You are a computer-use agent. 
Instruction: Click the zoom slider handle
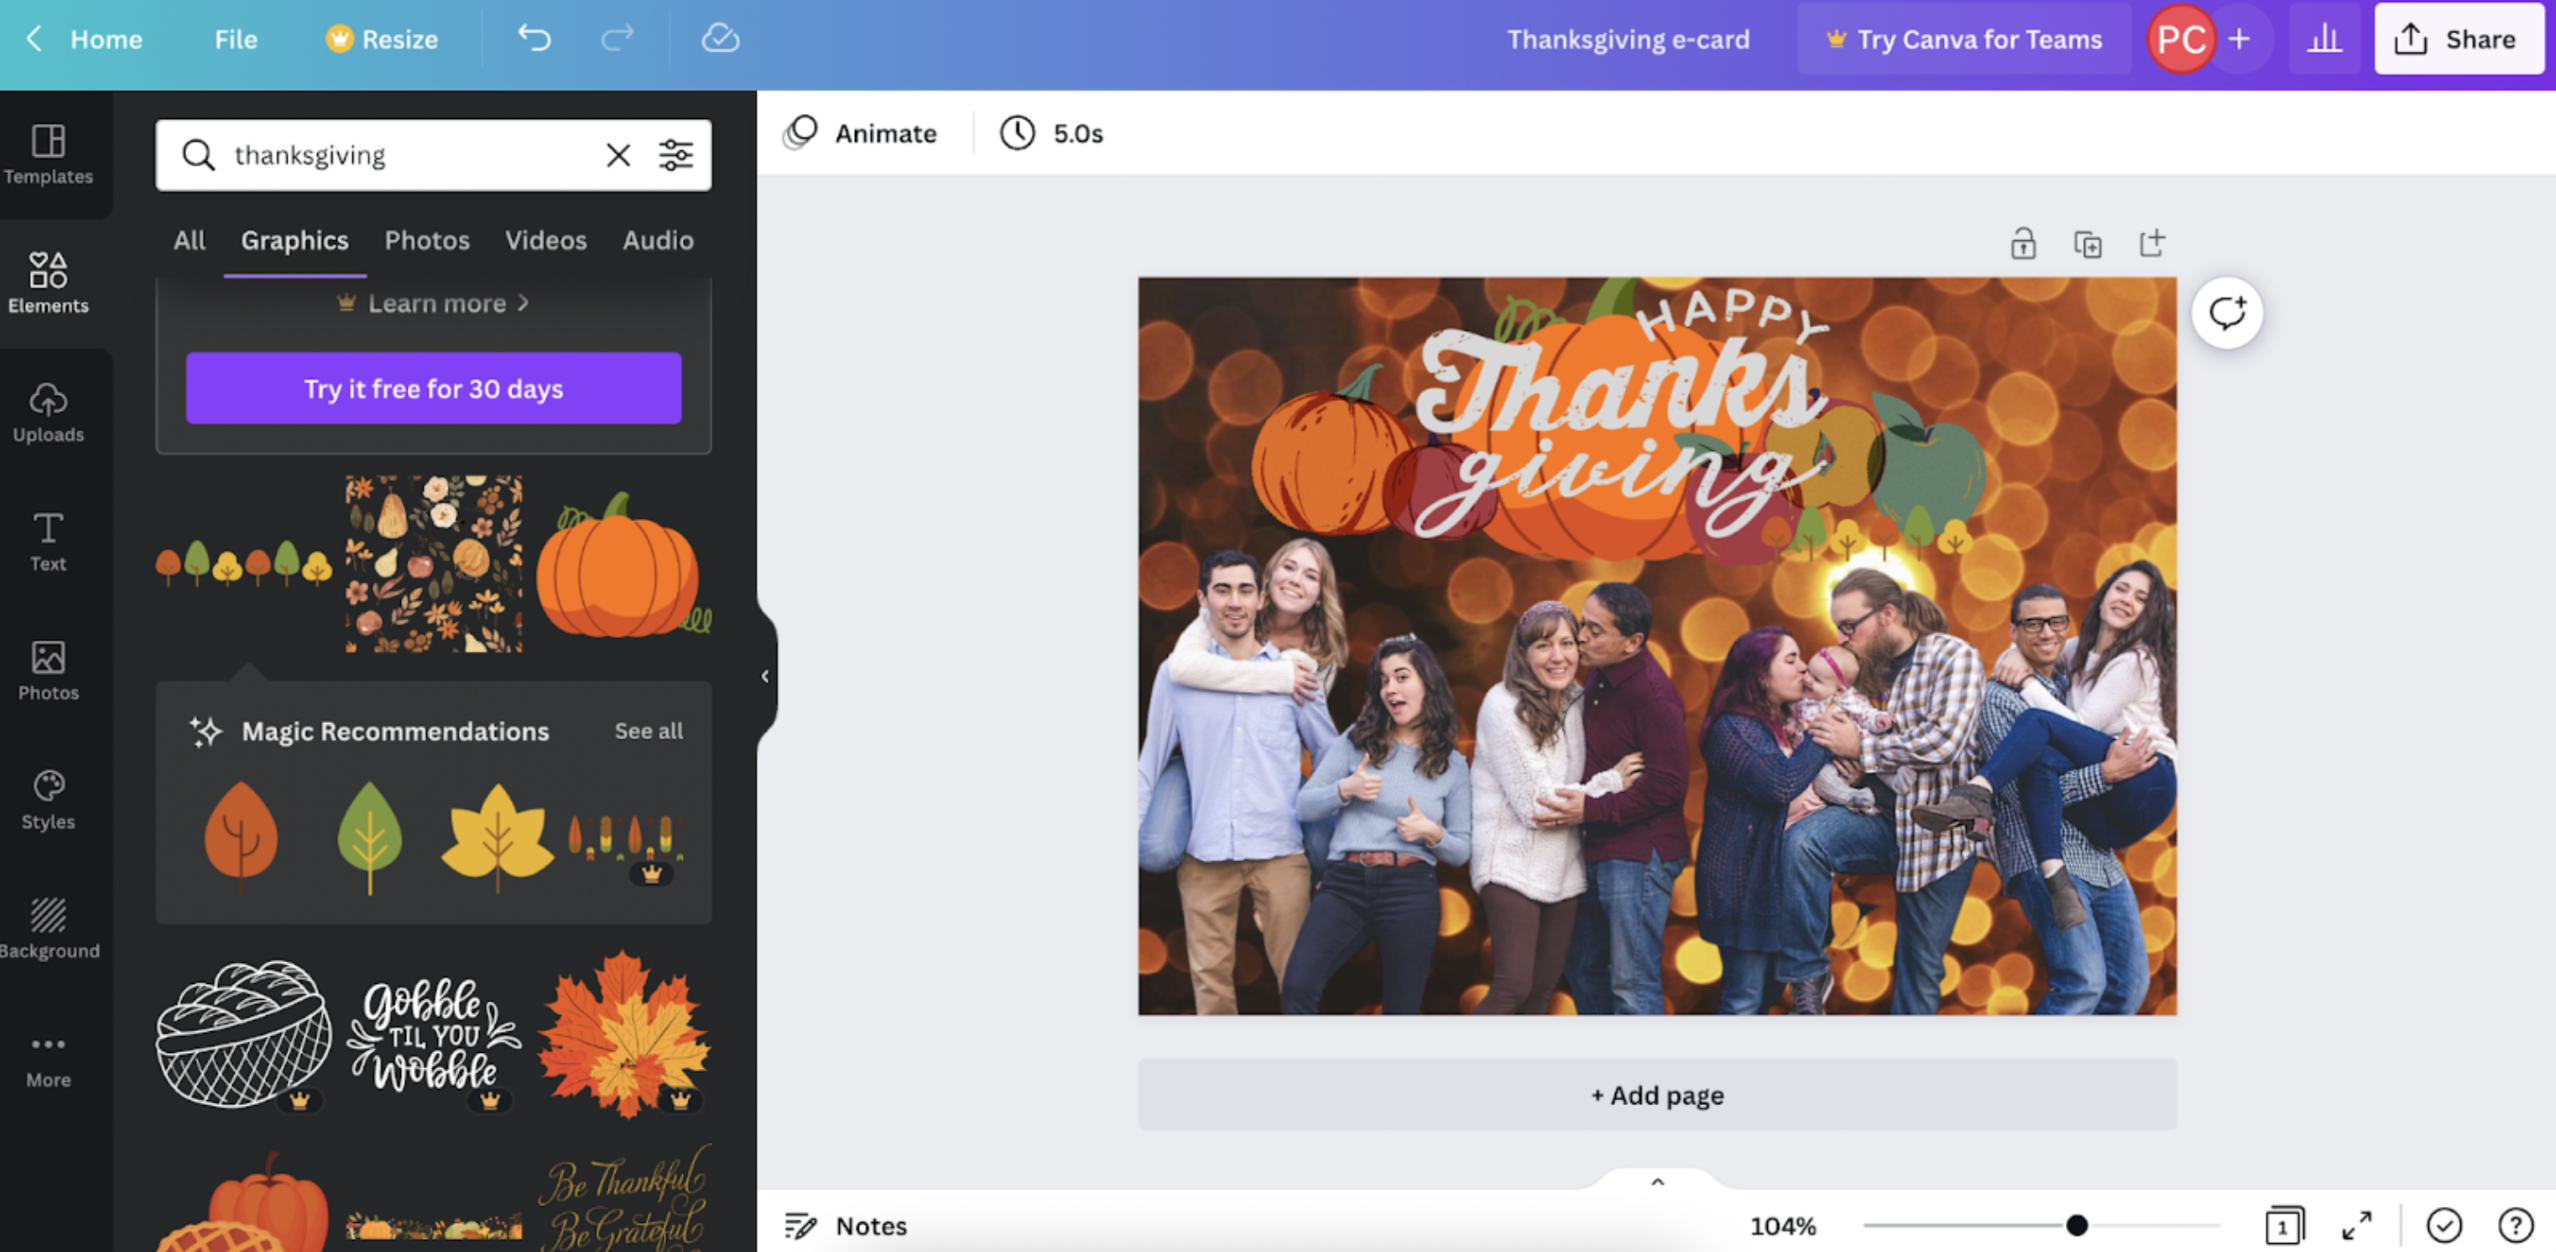(2077, 1225)
